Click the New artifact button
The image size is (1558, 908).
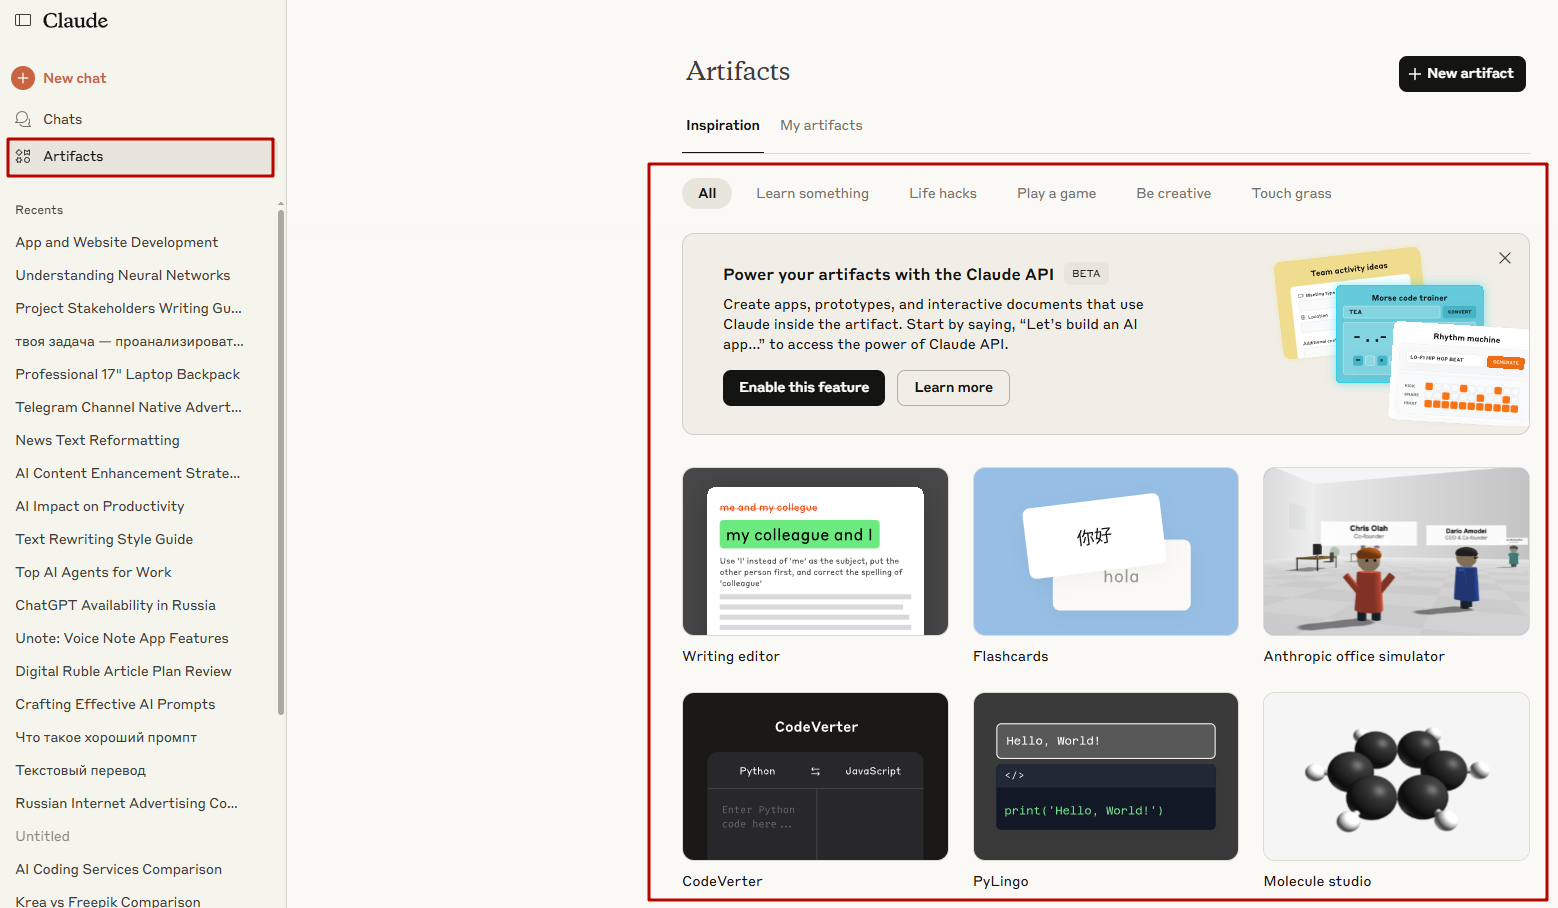(x=1462, y=74)
